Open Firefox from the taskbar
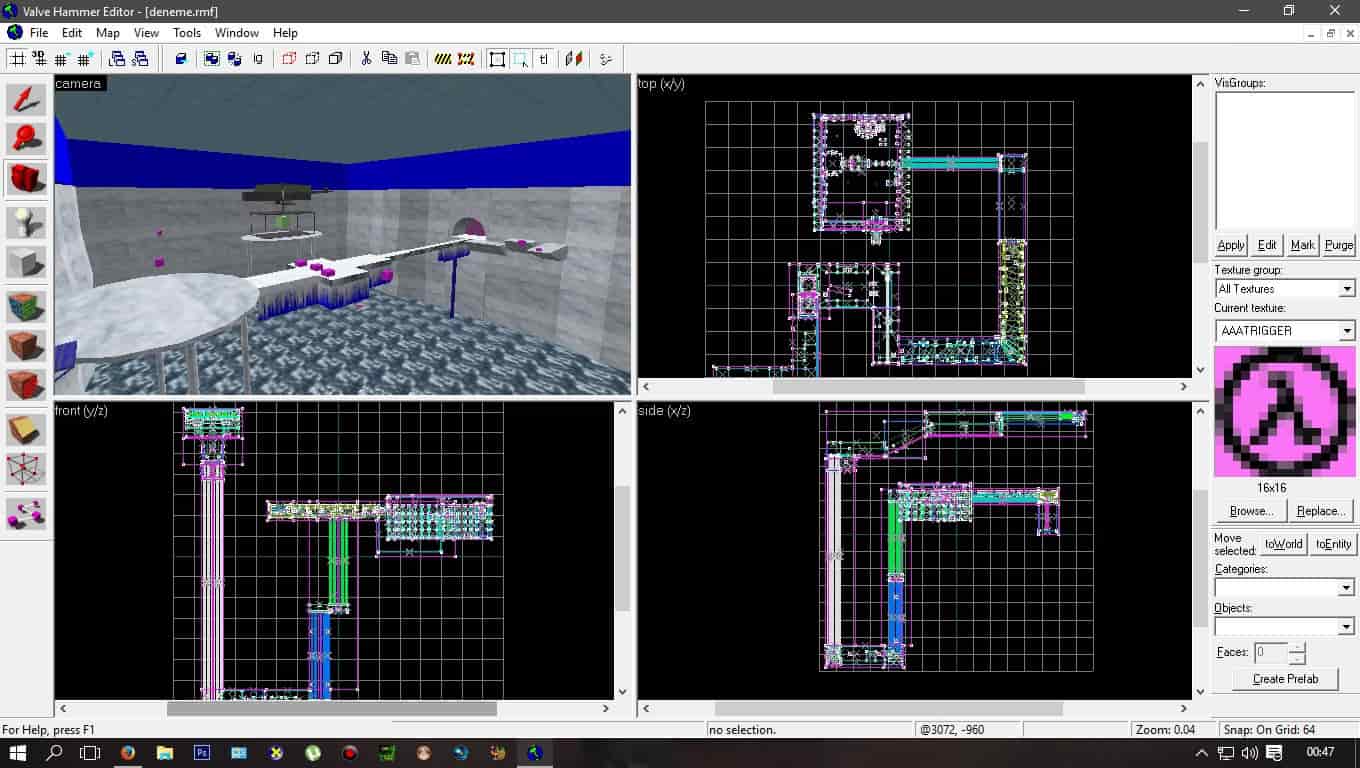The width and height of the screenshot is (1360, 768). 128,752
